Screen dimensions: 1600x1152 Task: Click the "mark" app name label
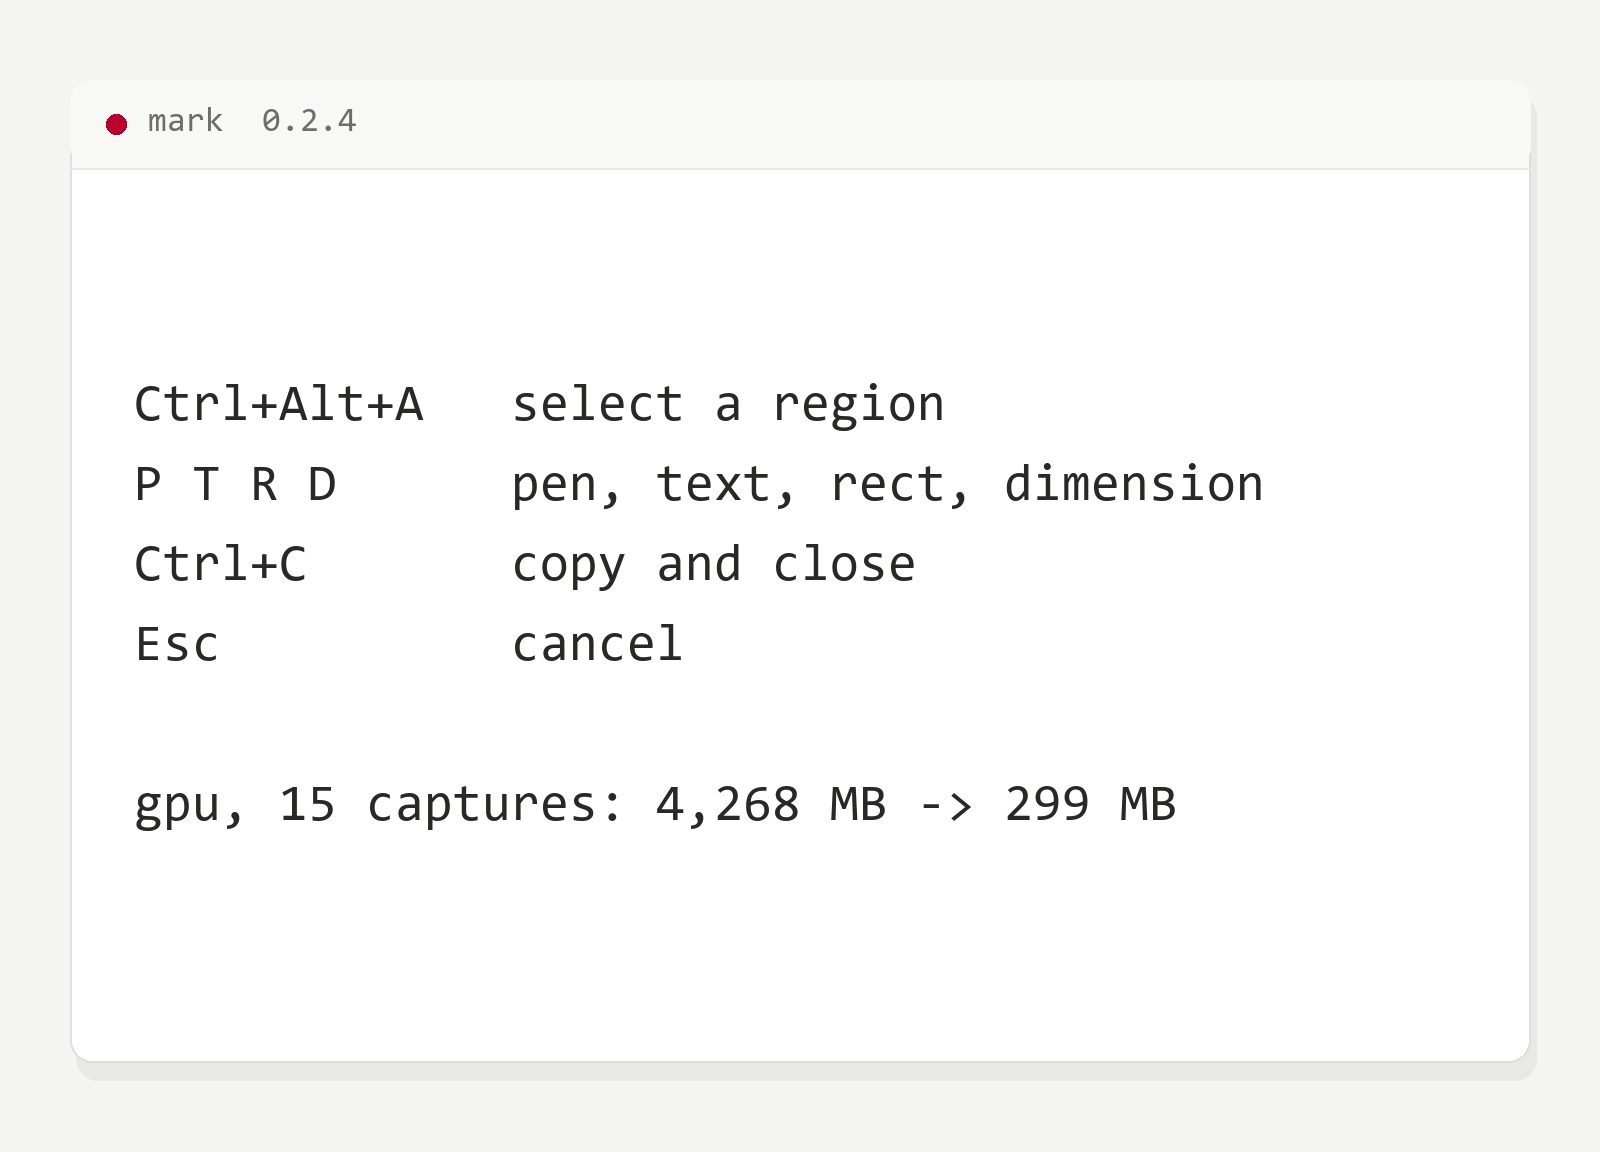(x=185, y=121)
